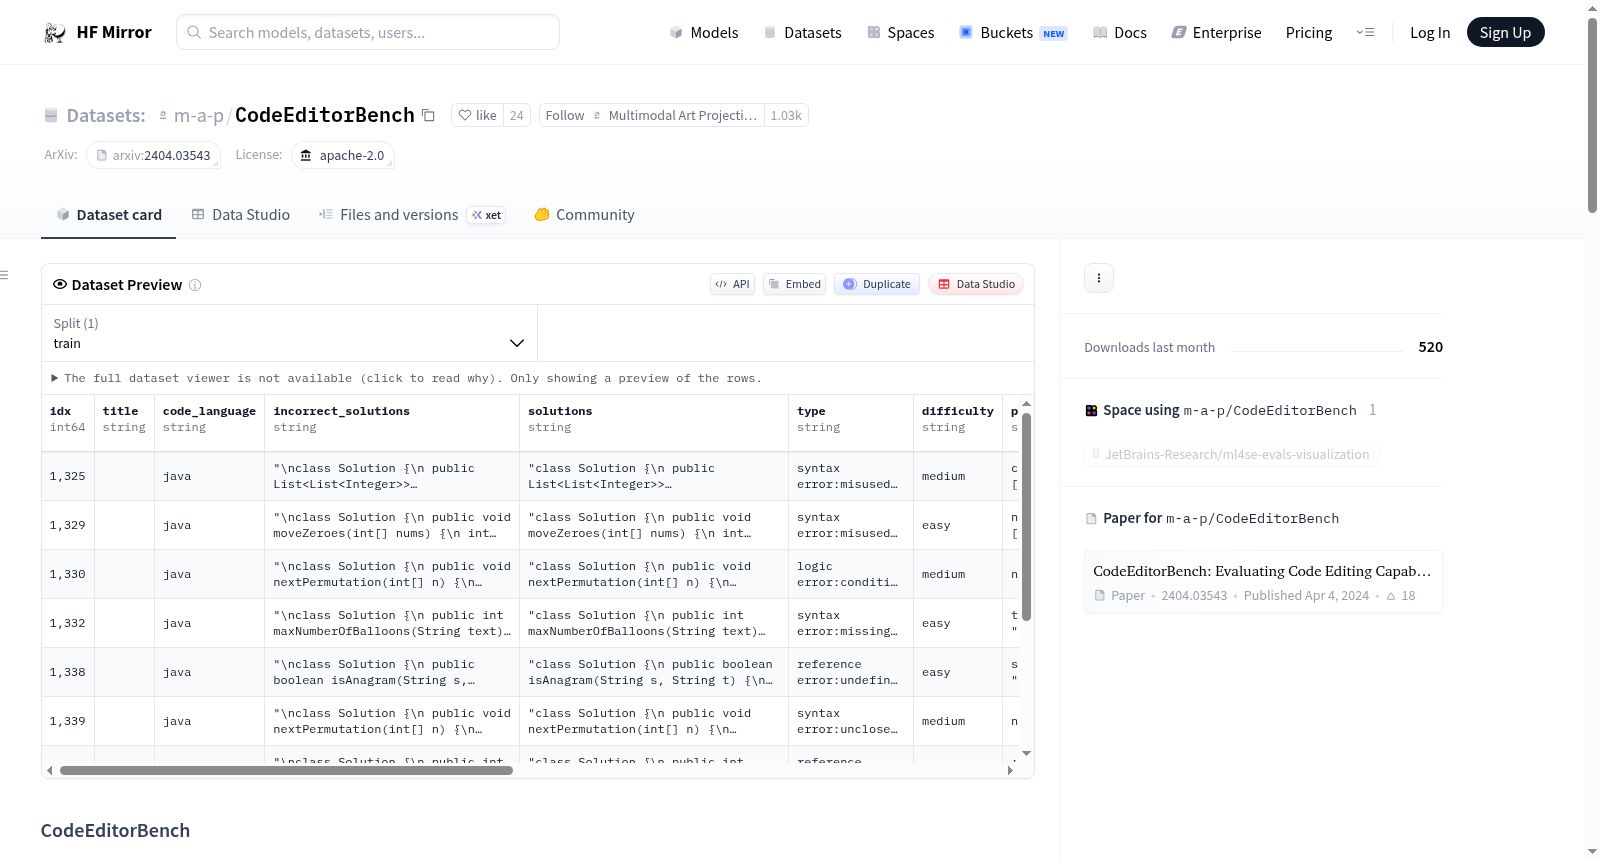Screen dimensions: 1600x861
Task: Open the CodeEditorBench paper card
Action: (x=1263, y=582)
